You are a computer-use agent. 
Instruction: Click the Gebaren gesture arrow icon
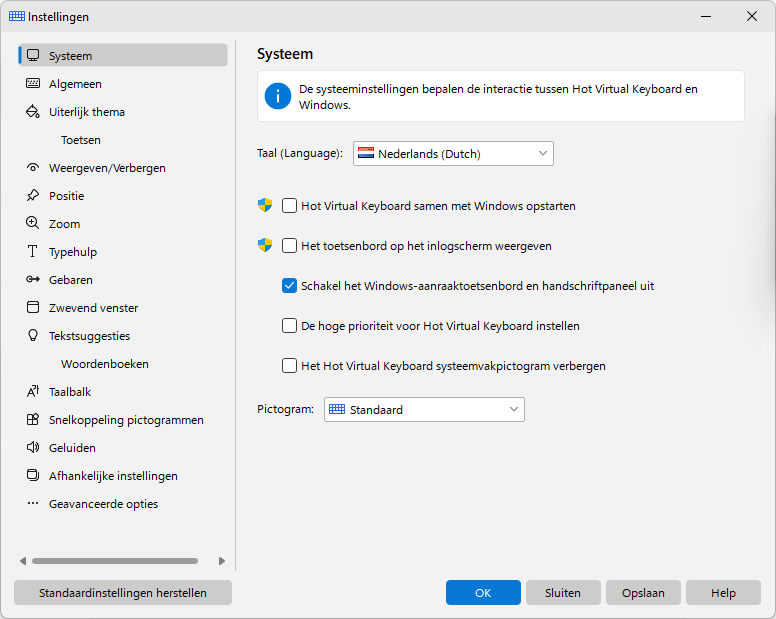(x=33, y=280)
